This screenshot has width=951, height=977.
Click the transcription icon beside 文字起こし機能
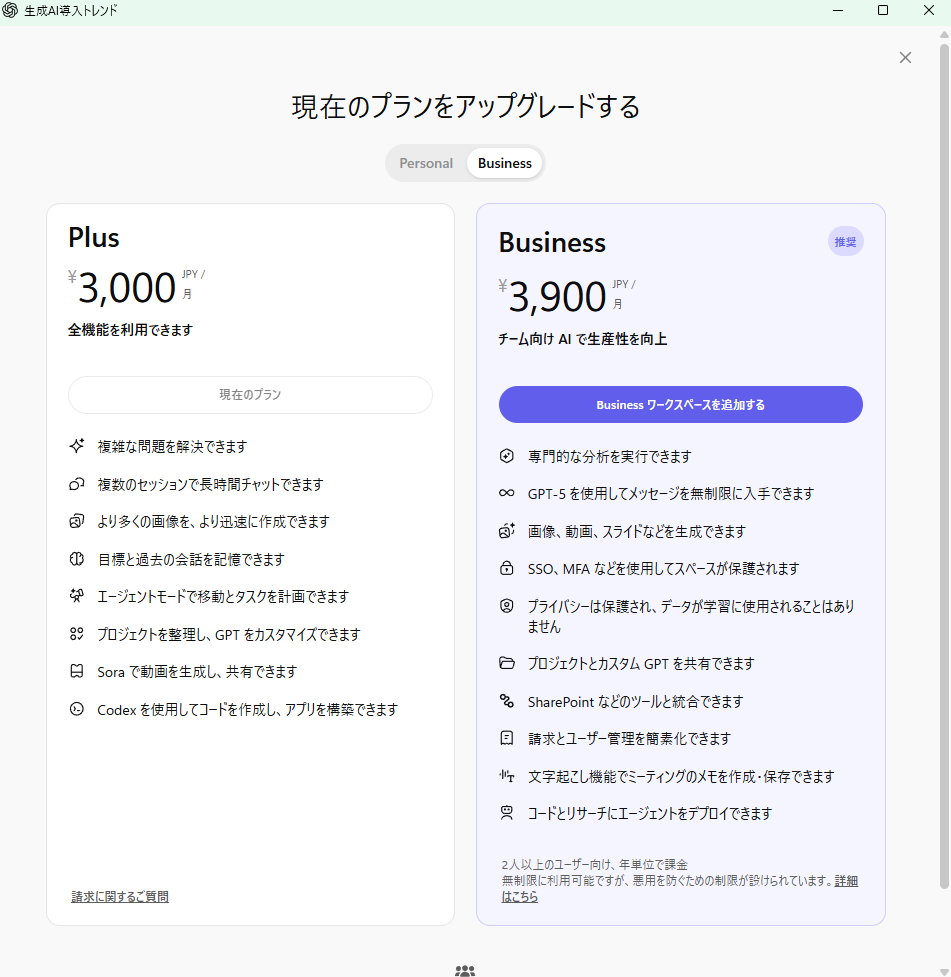507,776
